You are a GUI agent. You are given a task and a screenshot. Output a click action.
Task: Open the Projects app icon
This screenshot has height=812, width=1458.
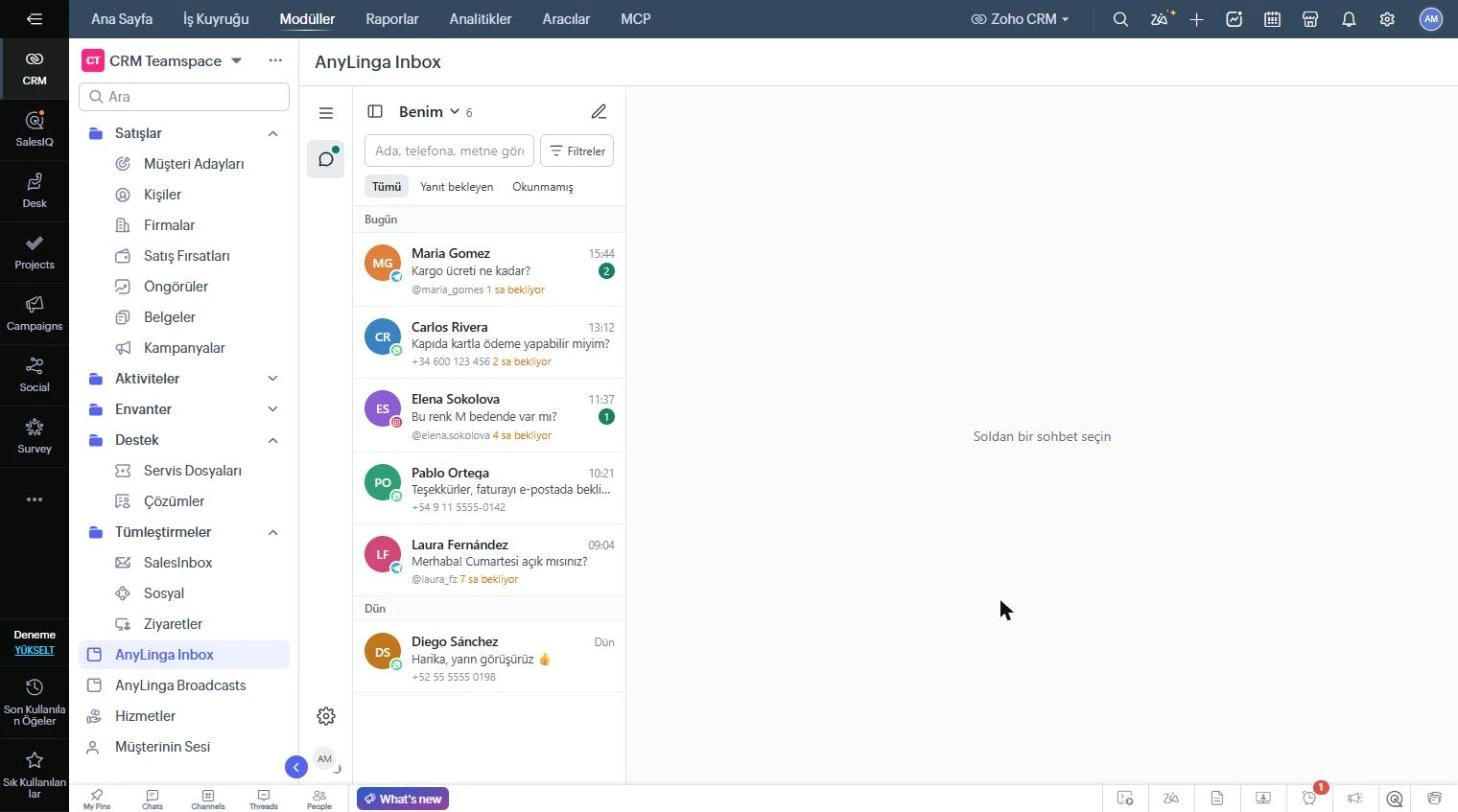(34, 252)
